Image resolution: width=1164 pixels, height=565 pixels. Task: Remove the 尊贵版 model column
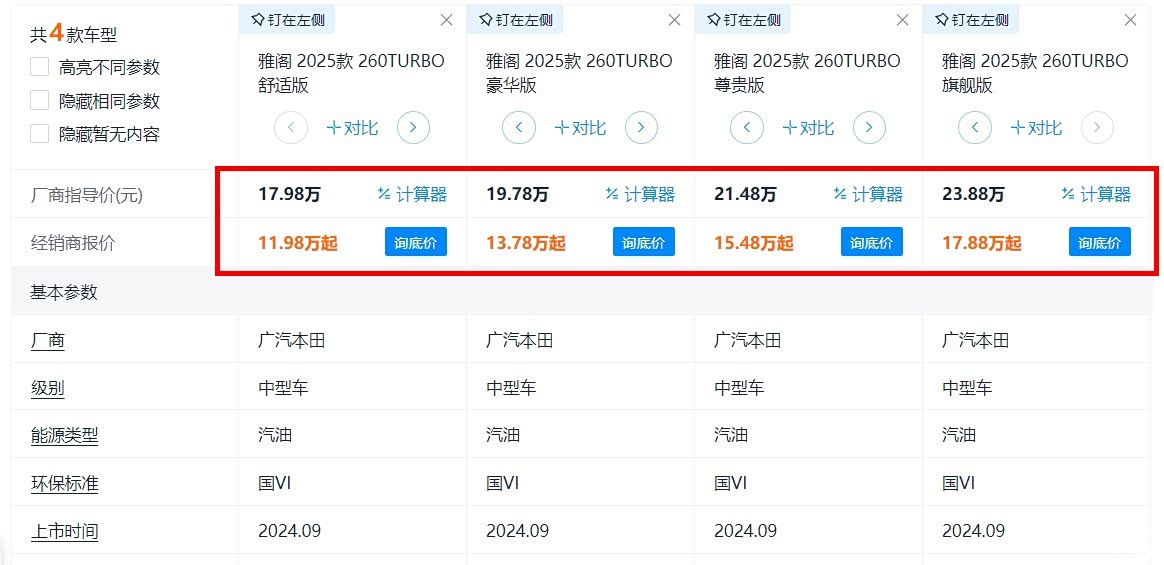[903, 20]
